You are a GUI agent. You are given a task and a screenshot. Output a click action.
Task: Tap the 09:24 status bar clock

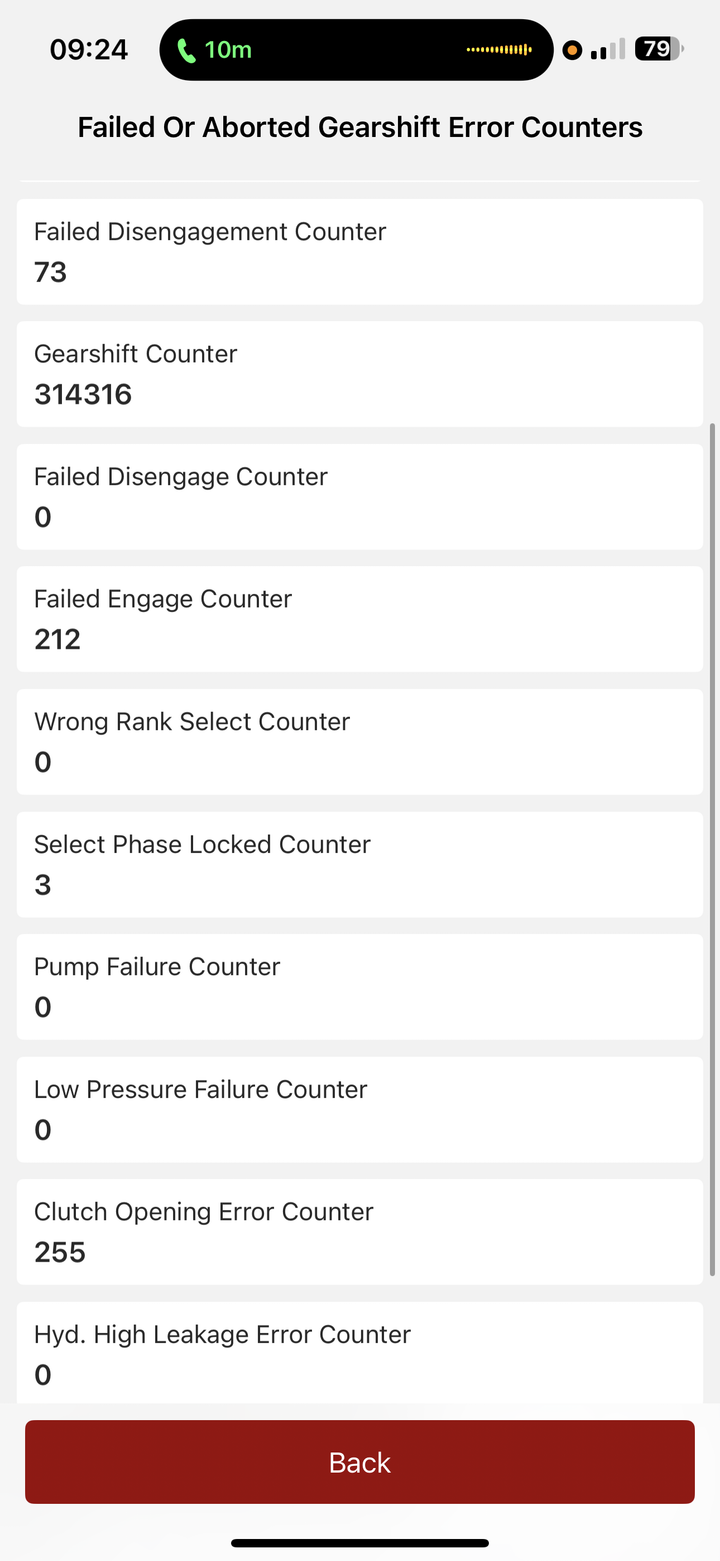(x=89, y=50)
